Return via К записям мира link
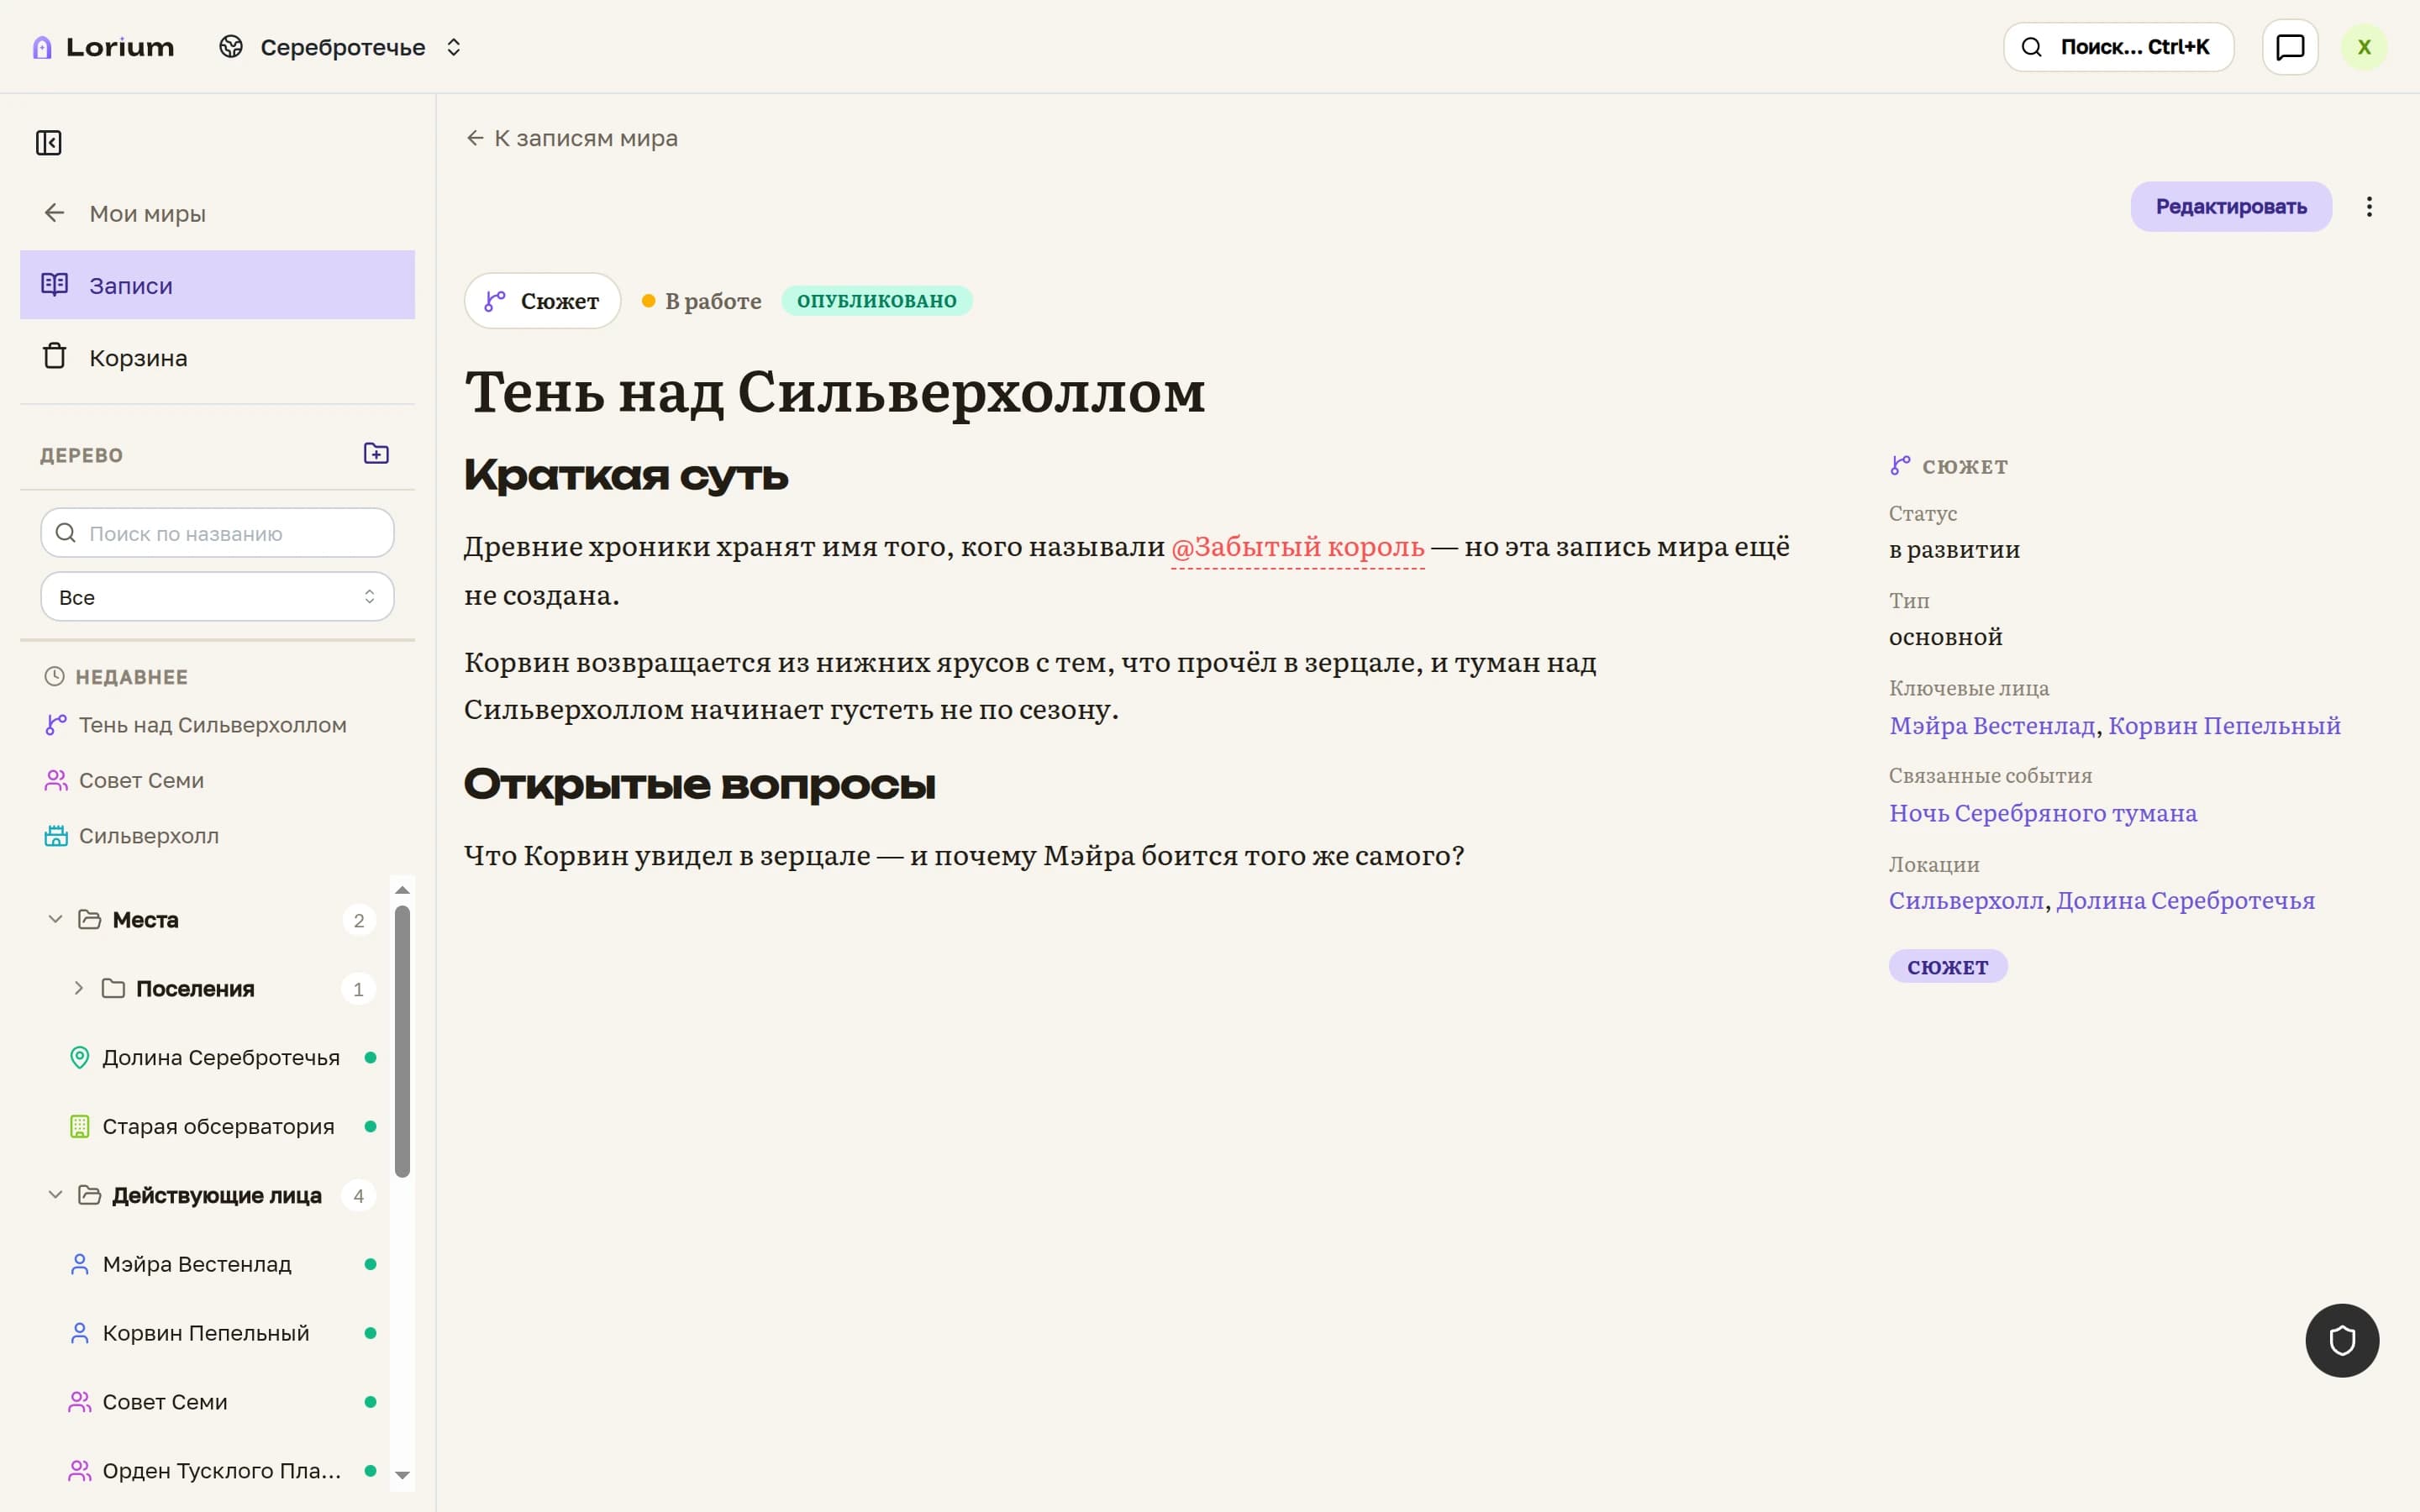Image resolution: width=2420 pixels, height=1512 pixels. 572,138
